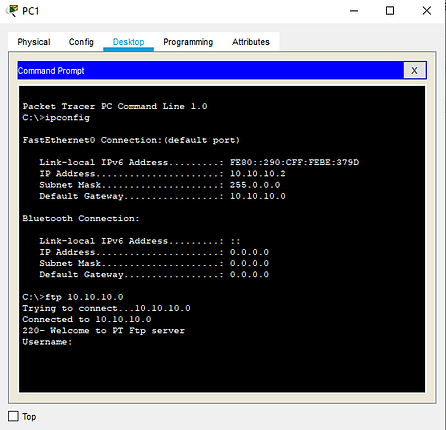Maximize the PC1 window
Image resolution: width=446 pixels, height=430 pixels.
[390, 11]
